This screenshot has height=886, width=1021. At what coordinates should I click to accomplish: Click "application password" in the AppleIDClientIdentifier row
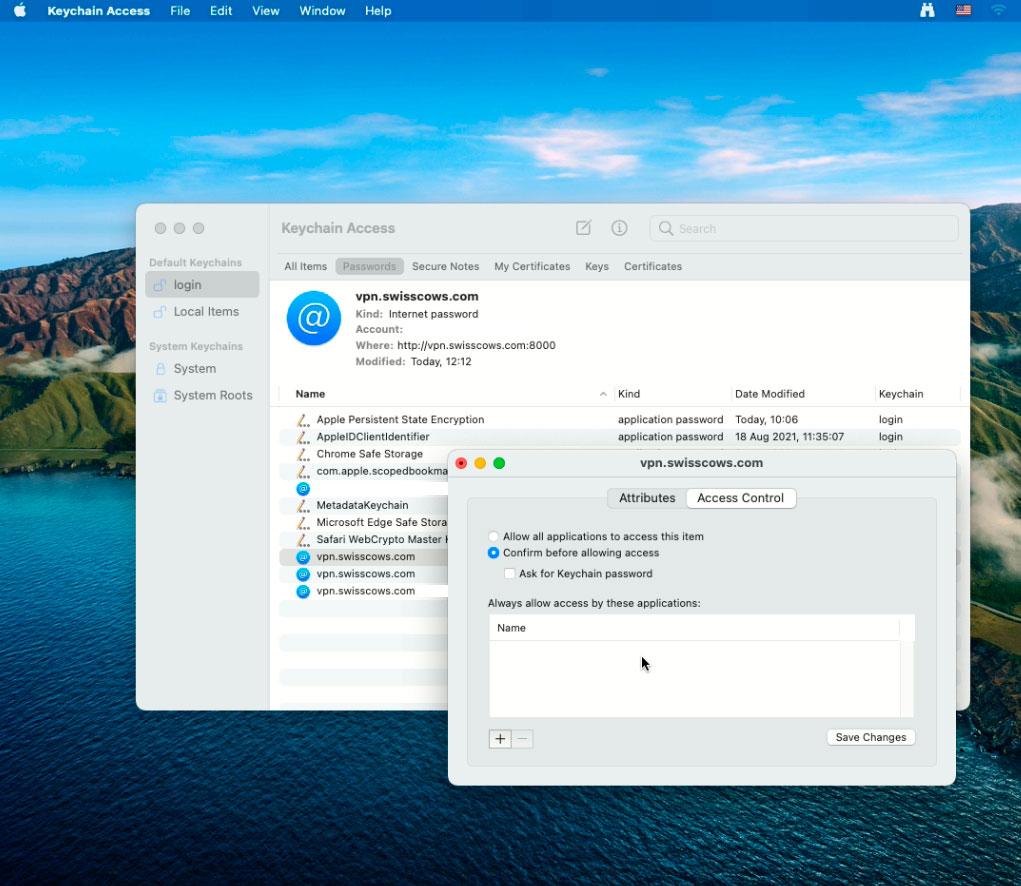(x=670, y=437)
